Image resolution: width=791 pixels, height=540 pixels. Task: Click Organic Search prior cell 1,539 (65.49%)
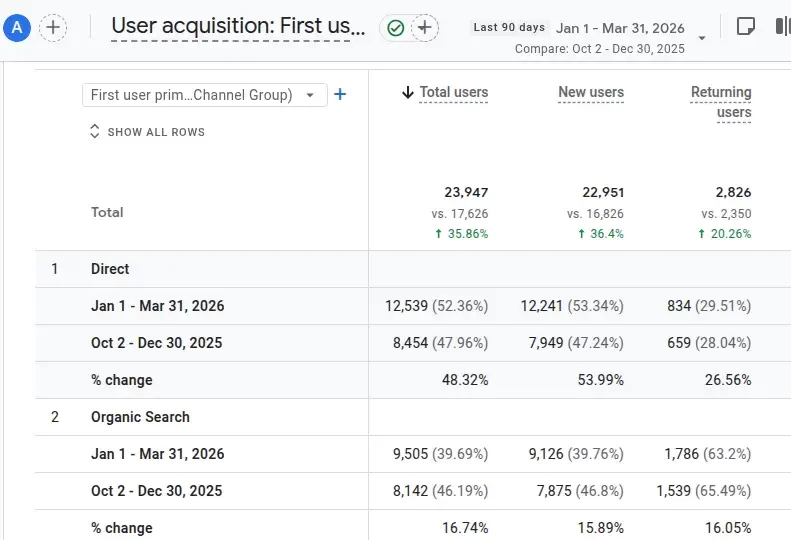click(704, 491)
